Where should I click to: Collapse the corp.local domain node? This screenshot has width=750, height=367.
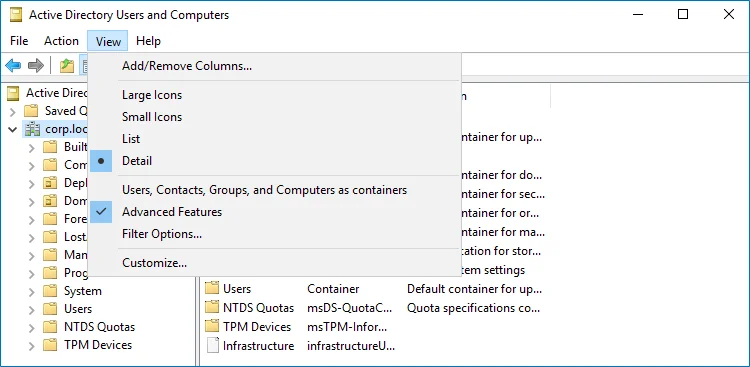pyautogui.click(x=12, y=129)
